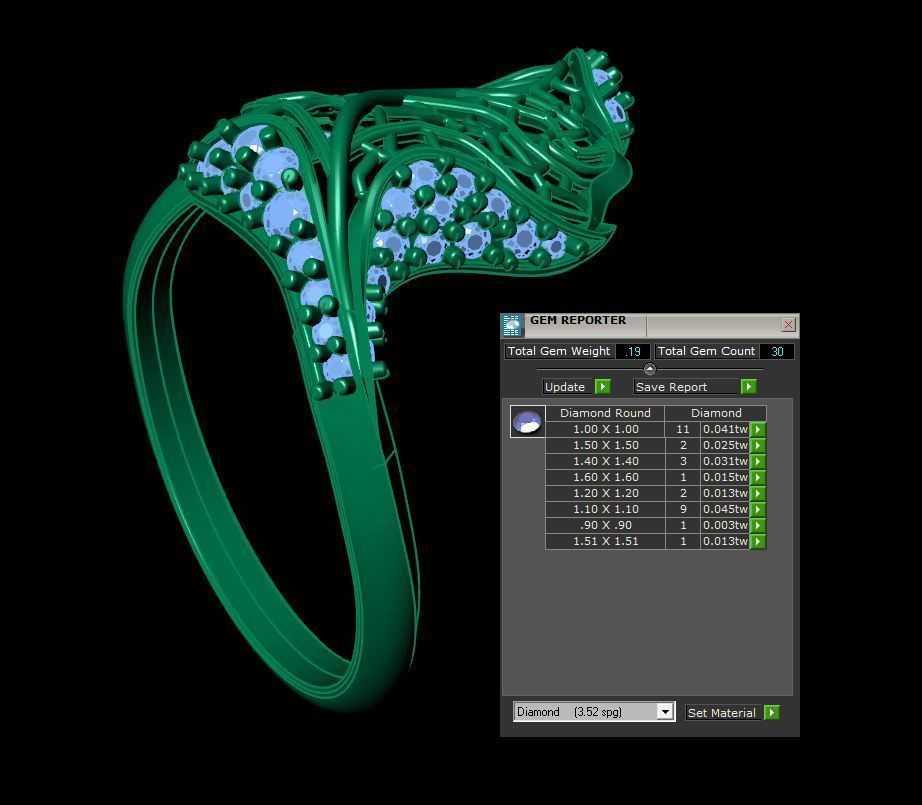The width and height of the screenshot is (922, 805).
Task: Select the Total Gem Weight value .19
Action: click(x=633, y=352)
